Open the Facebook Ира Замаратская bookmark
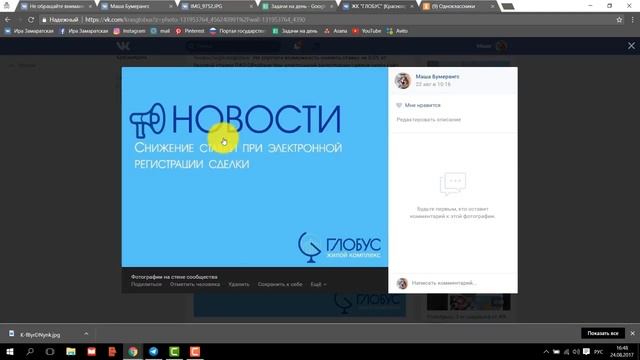 click(x=84, y=31)
